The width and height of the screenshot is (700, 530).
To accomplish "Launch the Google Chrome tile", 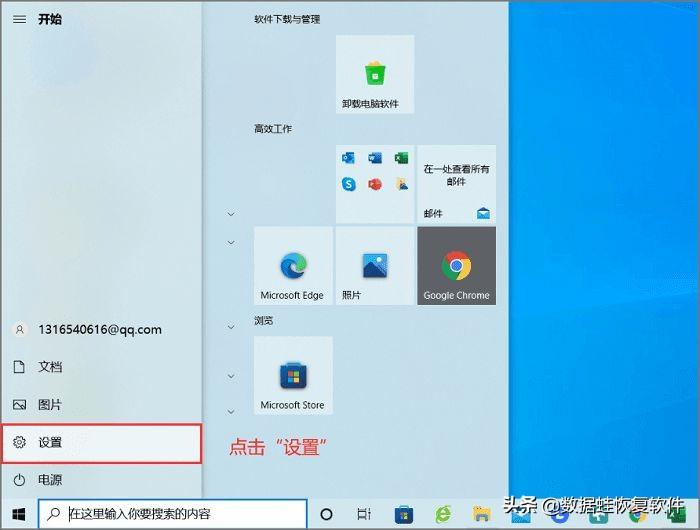I will 456,266.
